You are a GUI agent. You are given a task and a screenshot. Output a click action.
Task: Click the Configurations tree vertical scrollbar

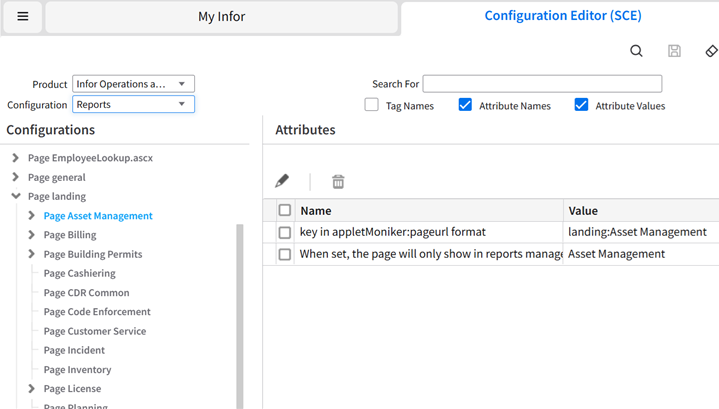pos(239,316)
